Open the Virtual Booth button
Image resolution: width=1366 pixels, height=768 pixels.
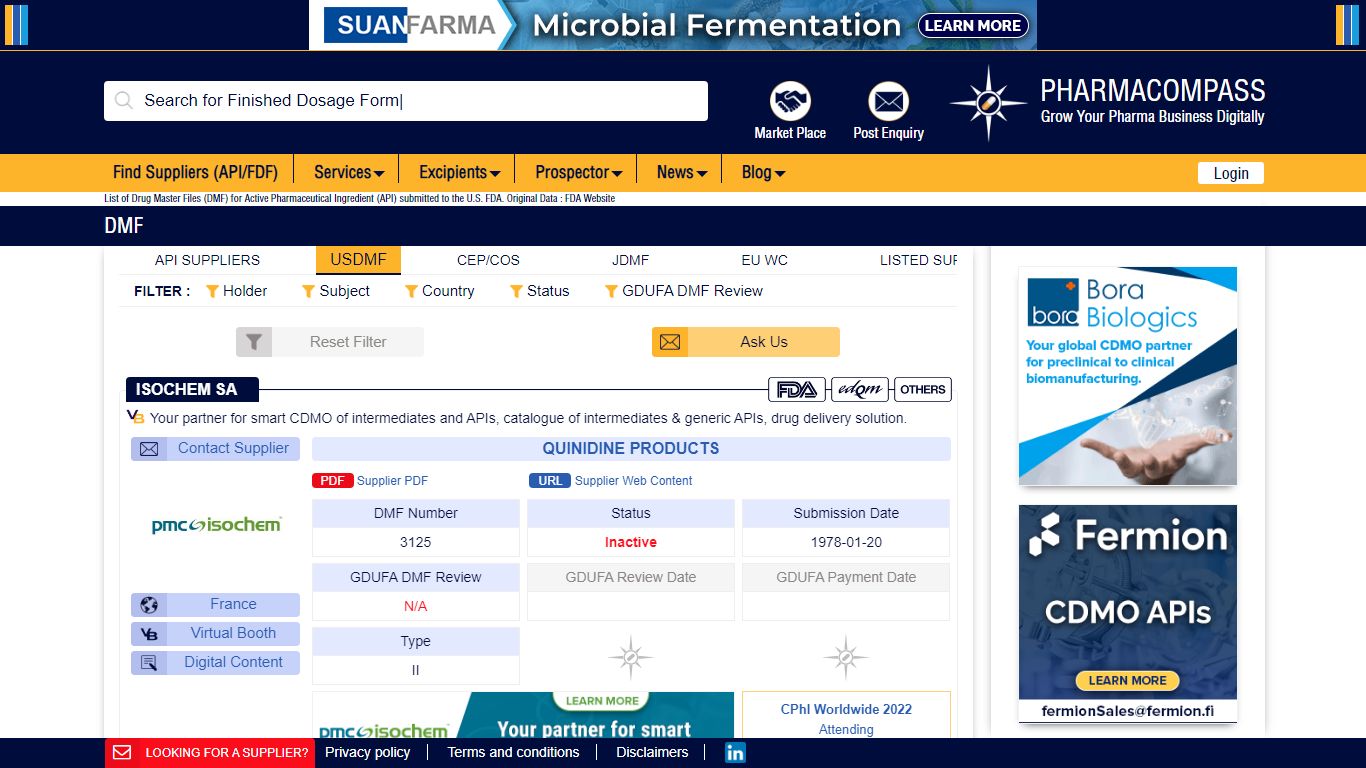click(x=215, y=634)
